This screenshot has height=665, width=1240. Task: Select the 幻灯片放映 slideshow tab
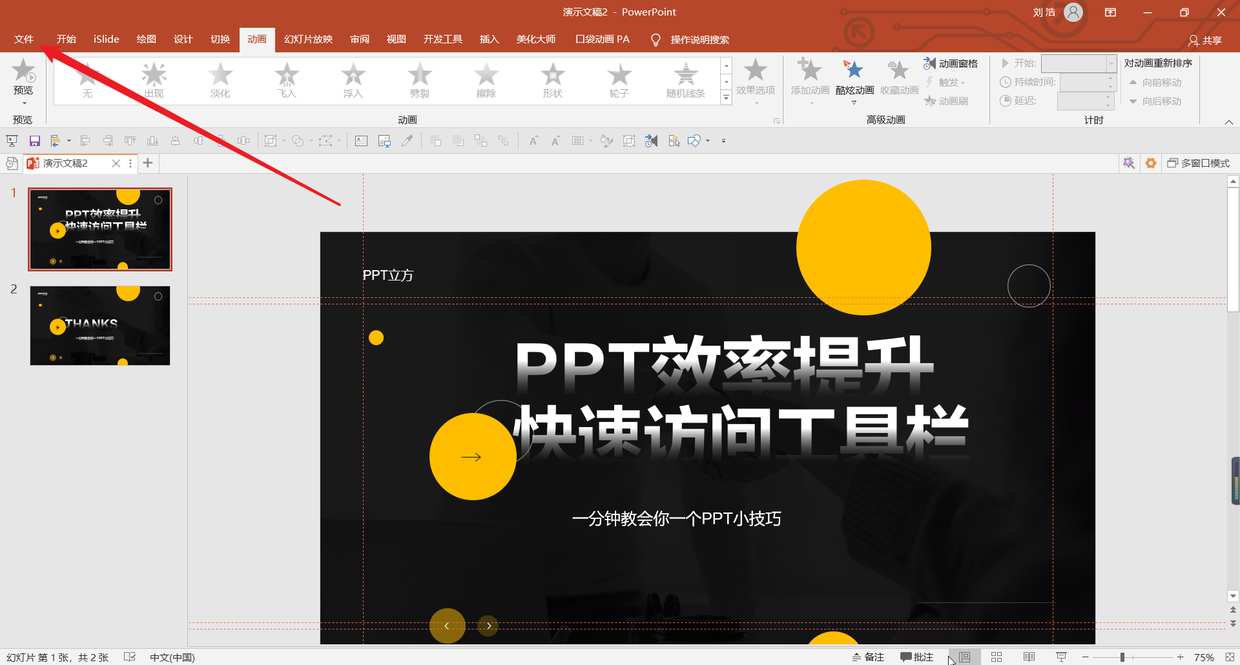pos(308,40)
